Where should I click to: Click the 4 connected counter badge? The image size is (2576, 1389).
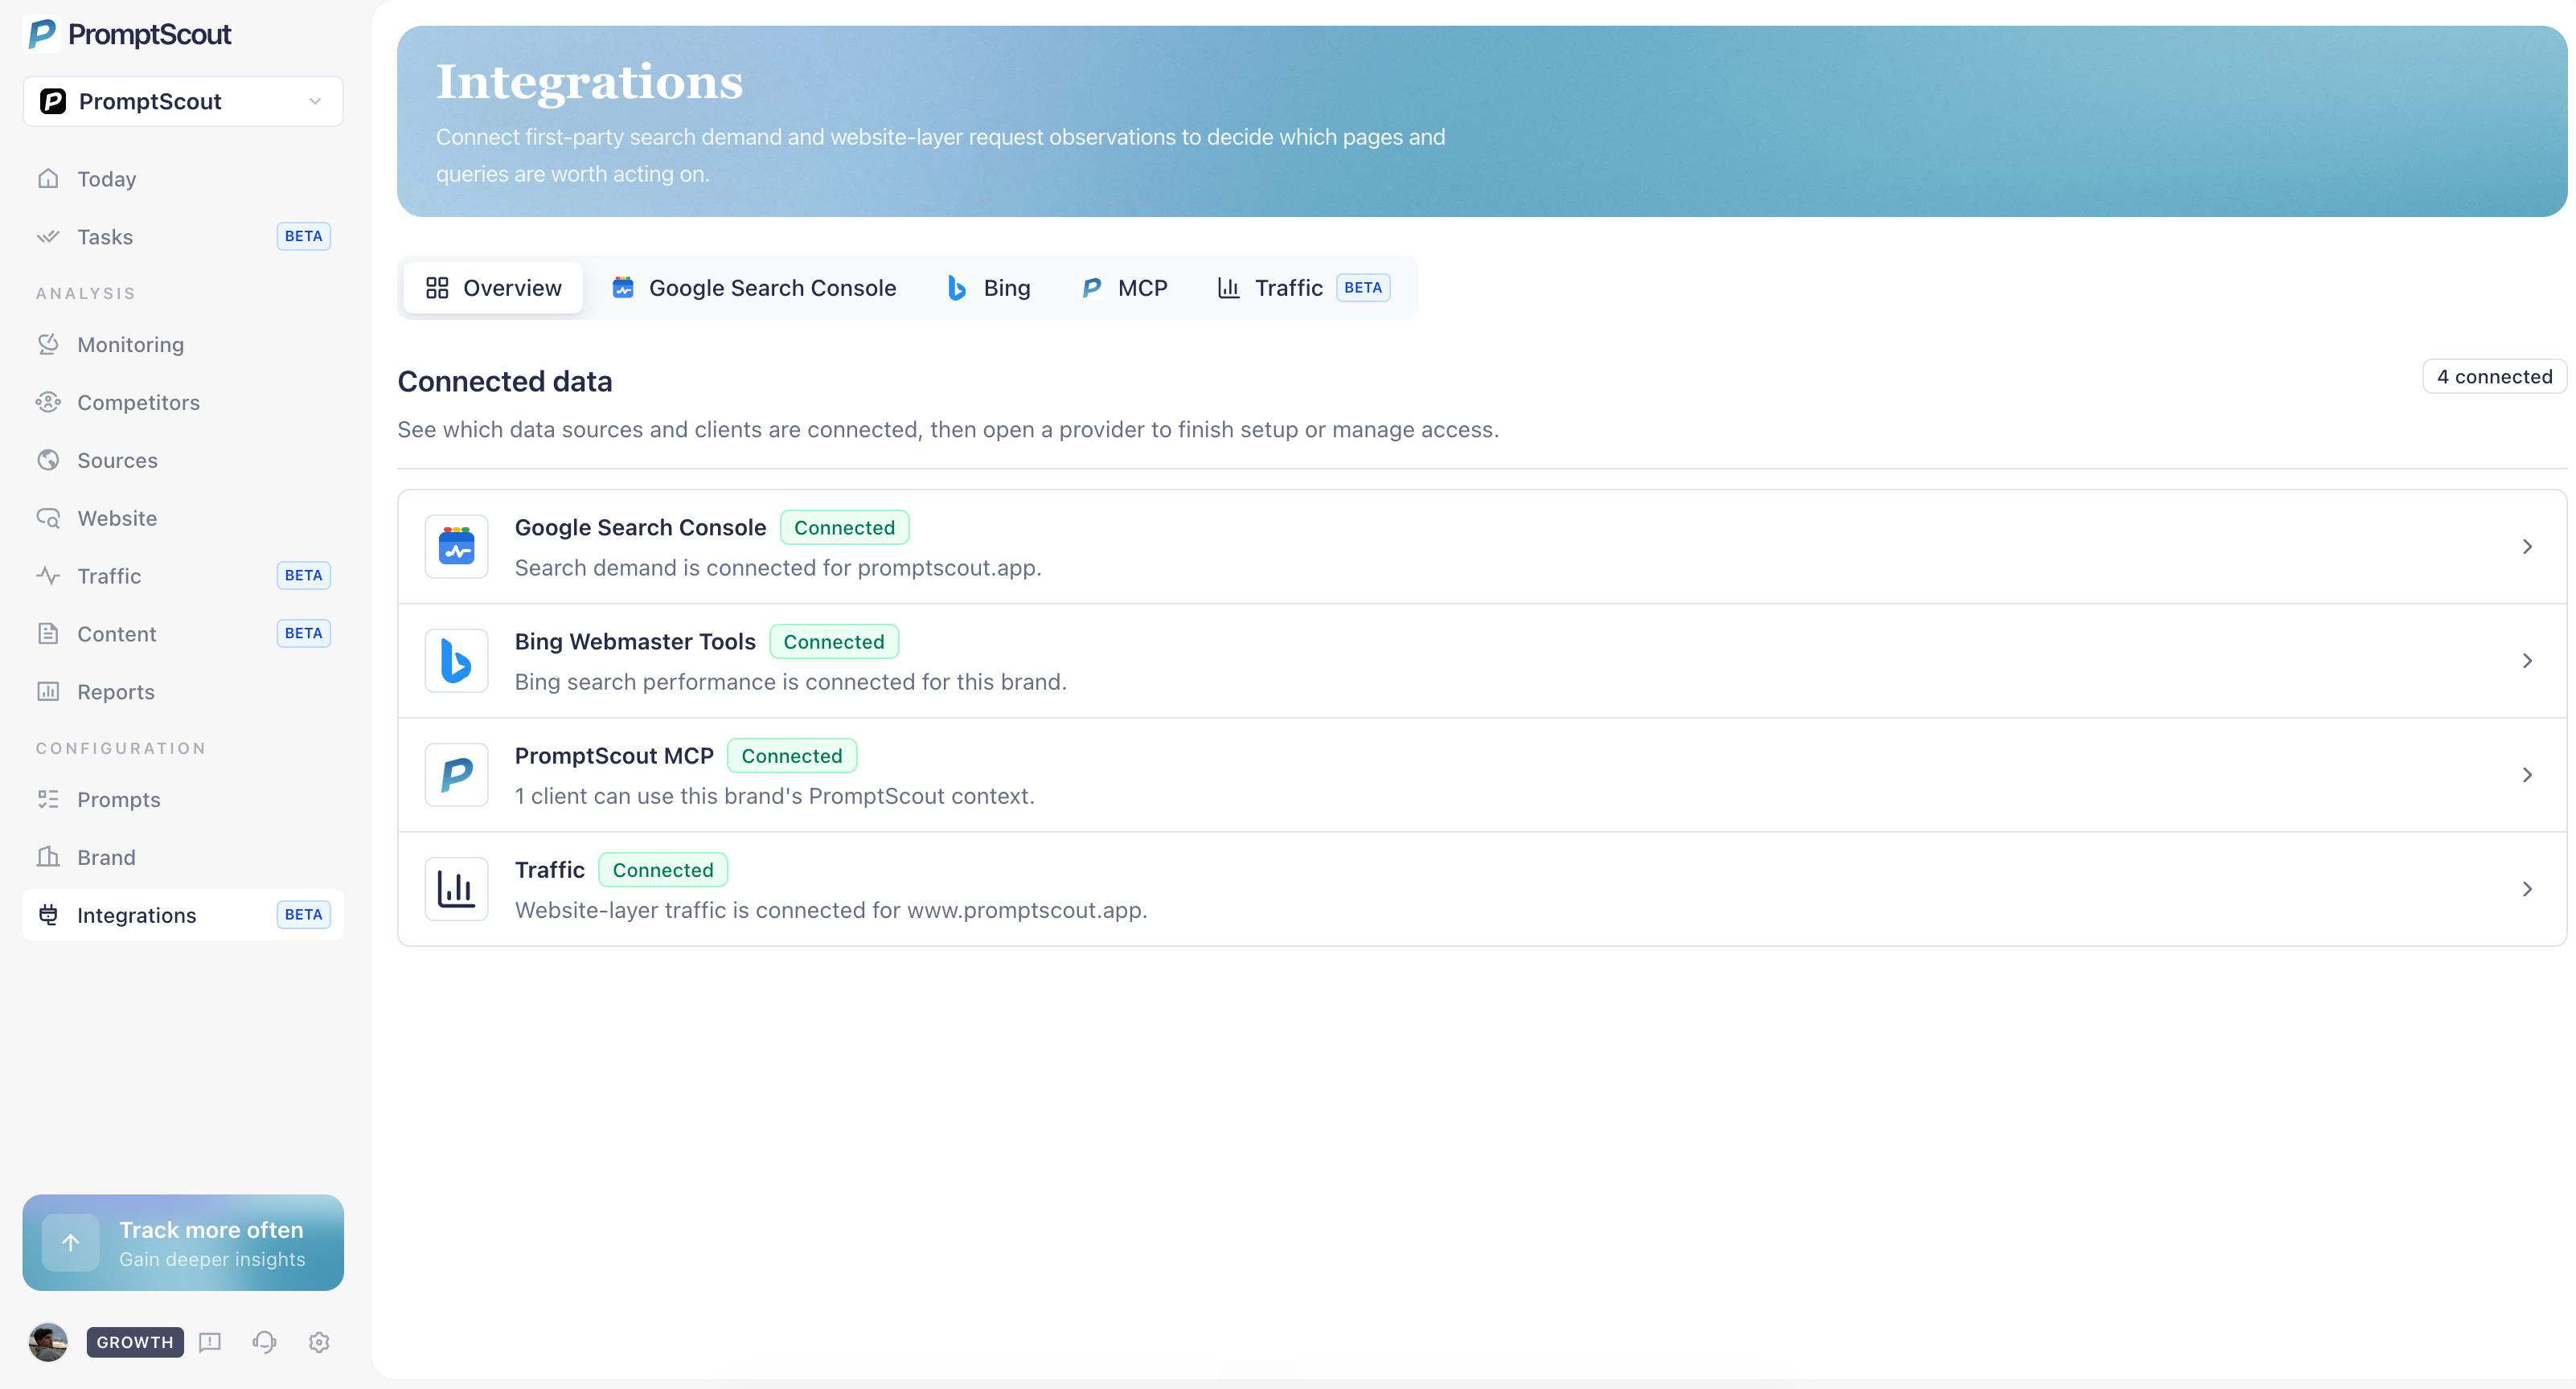tap(2494, 377)
